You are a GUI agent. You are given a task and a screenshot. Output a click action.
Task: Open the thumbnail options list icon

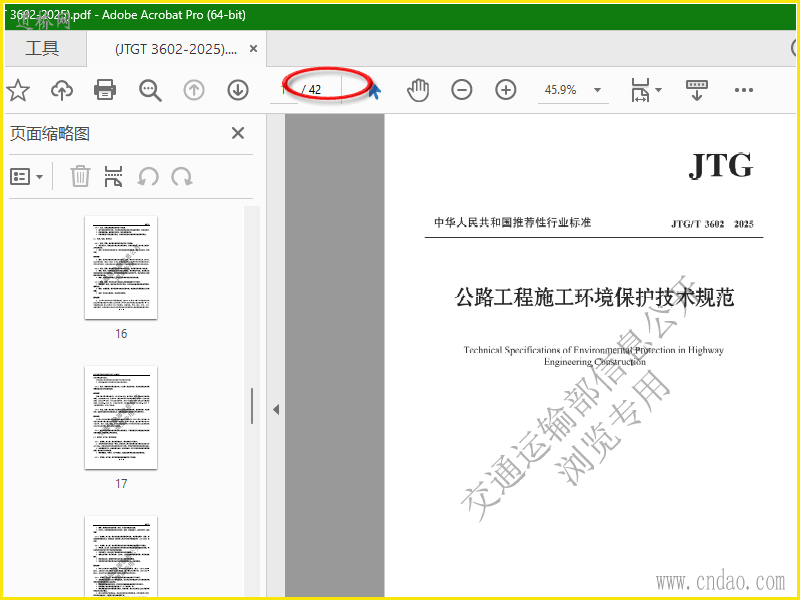(x=20, y=177)
